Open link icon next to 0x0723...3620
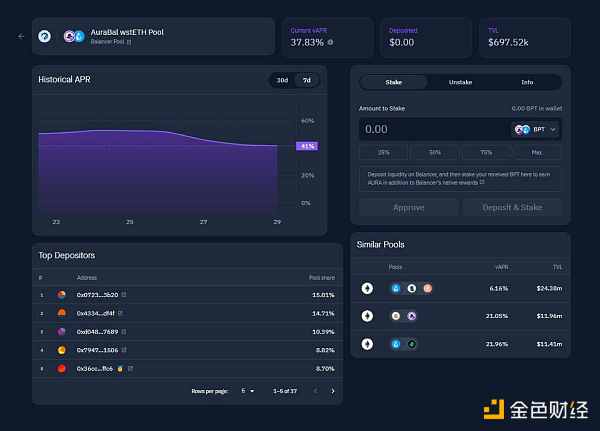Screen dimensions: 600x431 124,294
